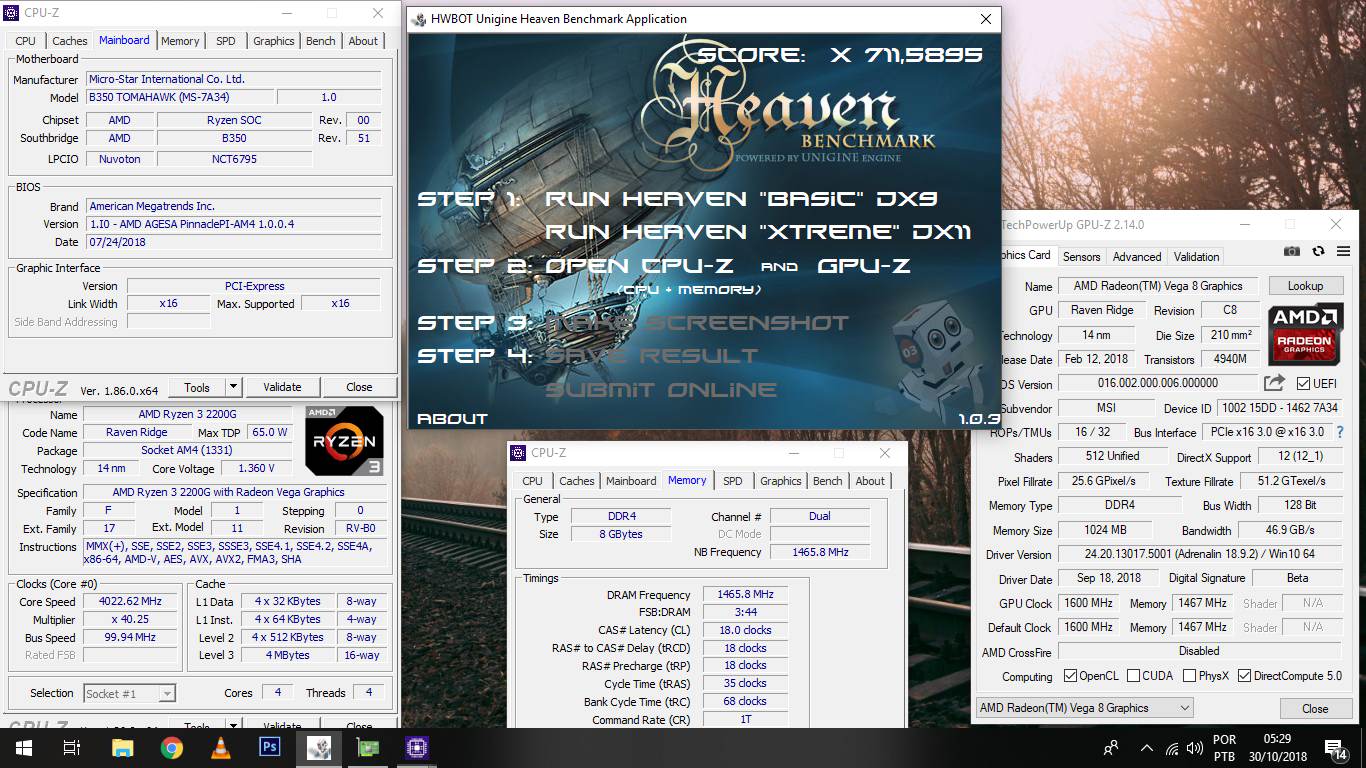Switch to CPU-Z via its purple taskbar icon
Viewport: 1366px width, 768px height.
point(417,747)
